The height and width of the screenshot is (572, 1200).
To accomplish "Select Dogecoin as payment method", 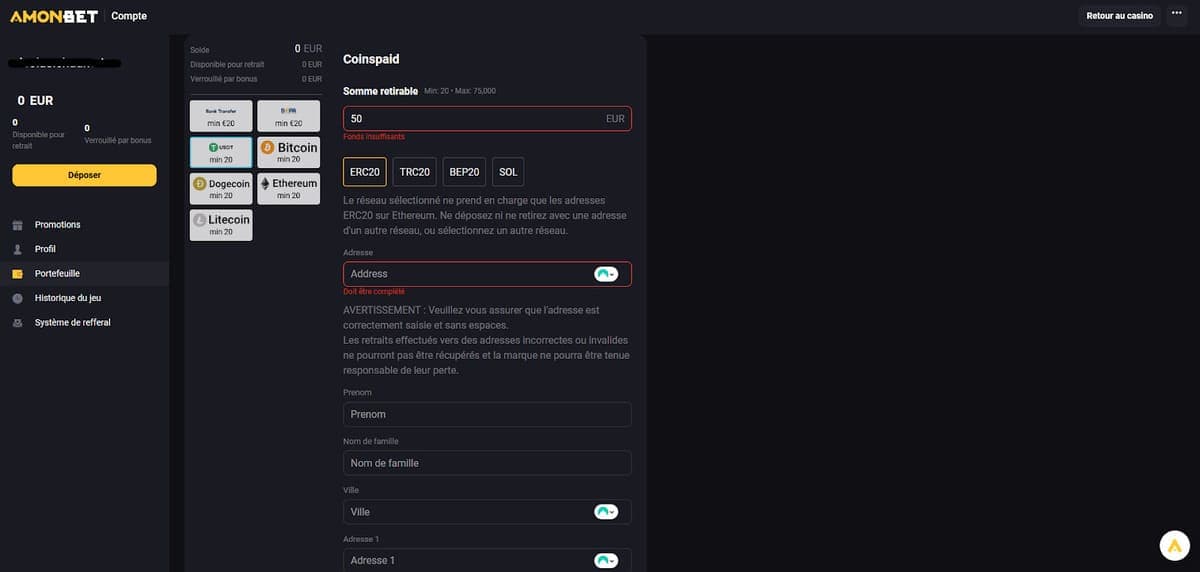I will (x=221, y=188).
